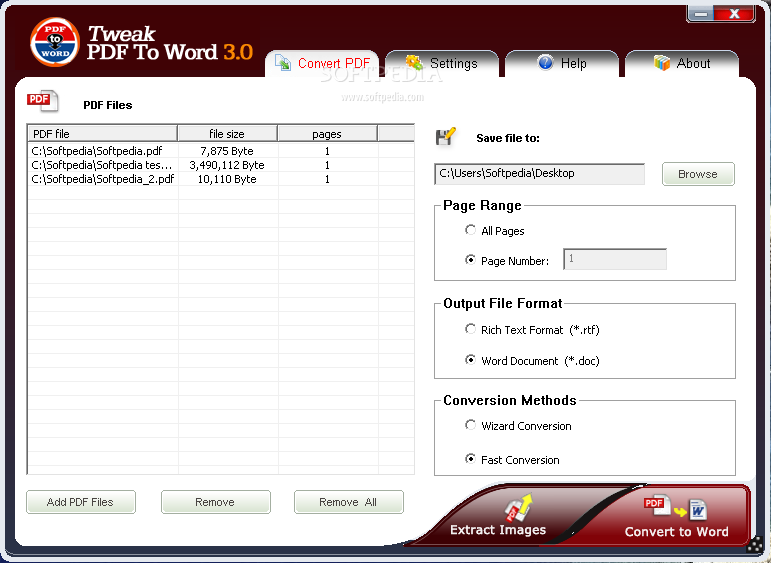Click the Extract Images icon

click(x=518, y=508)
